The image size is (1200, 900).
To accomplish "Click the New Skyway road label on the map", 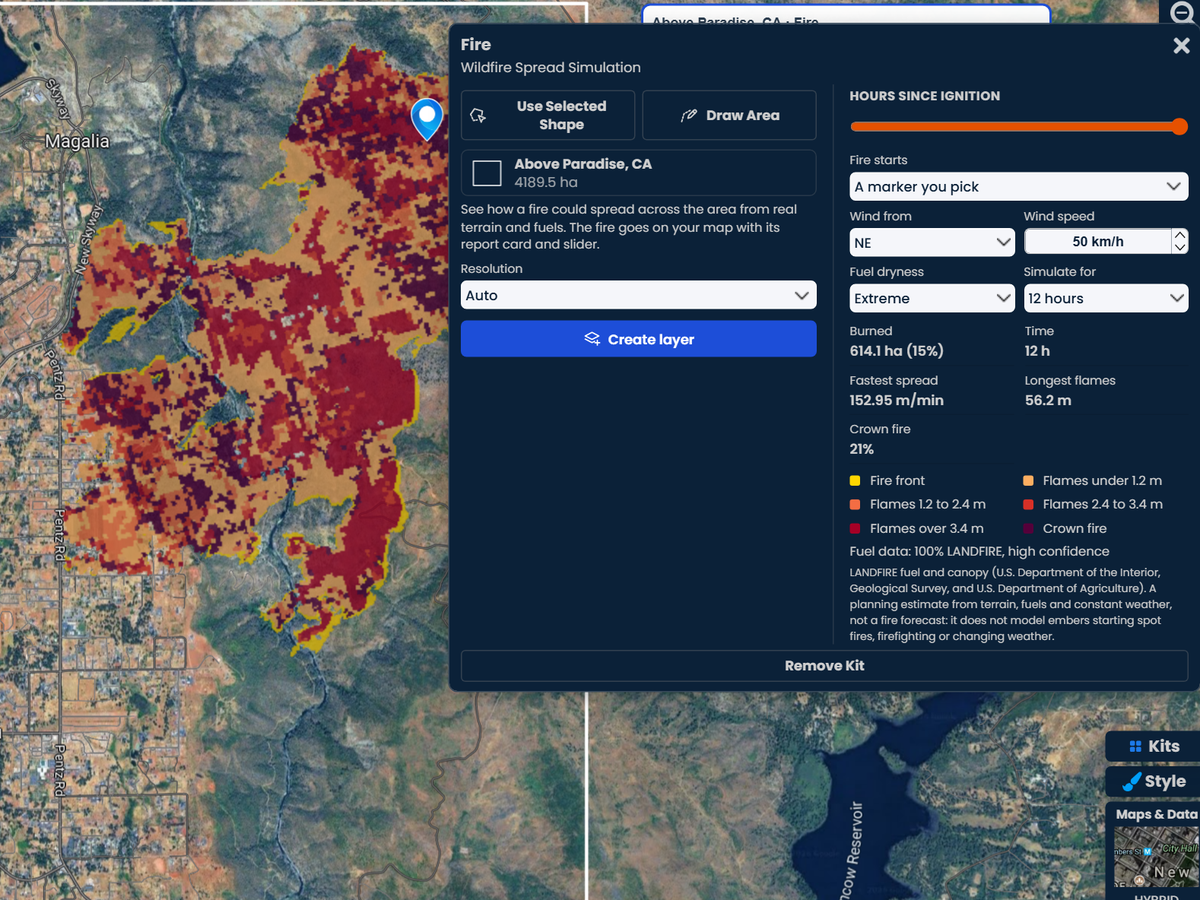I will pyautogui.click(x=90, y=240).
